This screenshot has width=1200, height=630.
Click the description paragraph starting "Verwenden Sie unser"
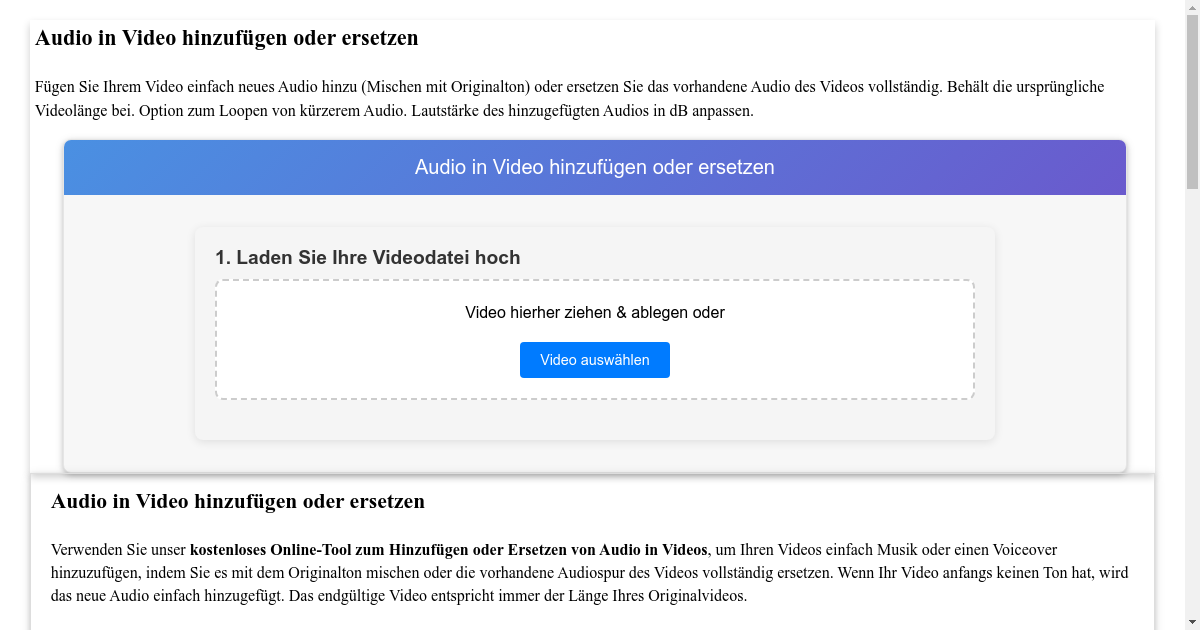click(590, 572)
